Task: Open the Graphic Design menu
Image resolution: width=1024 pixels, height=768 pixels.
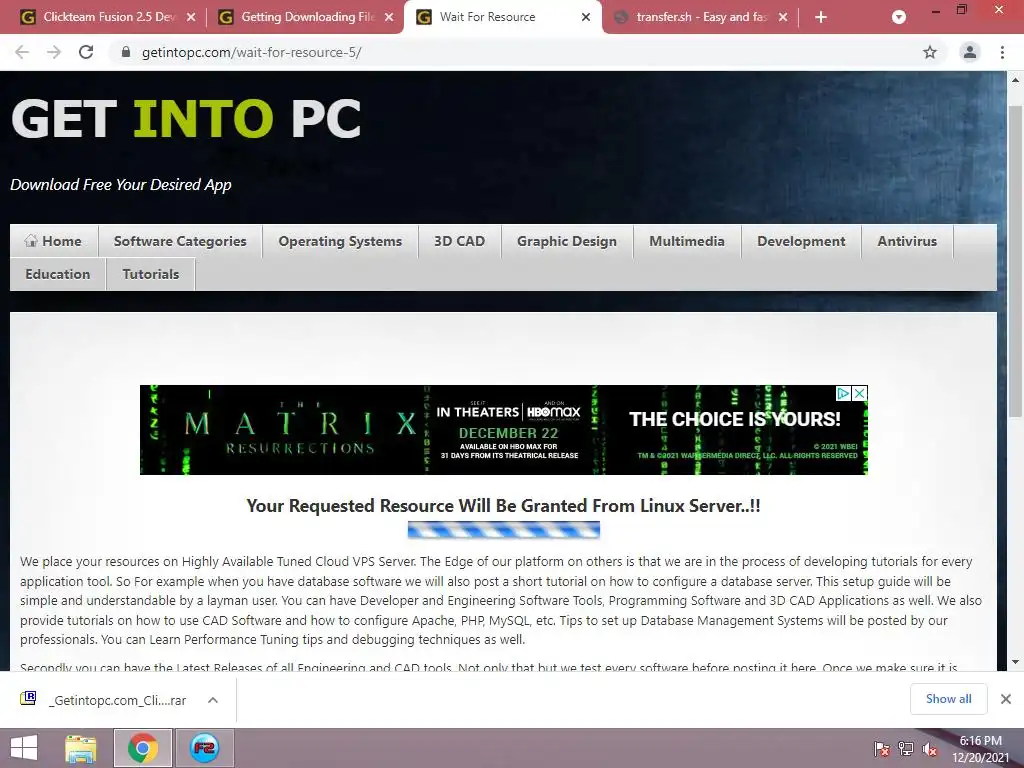Action: pyautogui.click(x=566, y=241)
